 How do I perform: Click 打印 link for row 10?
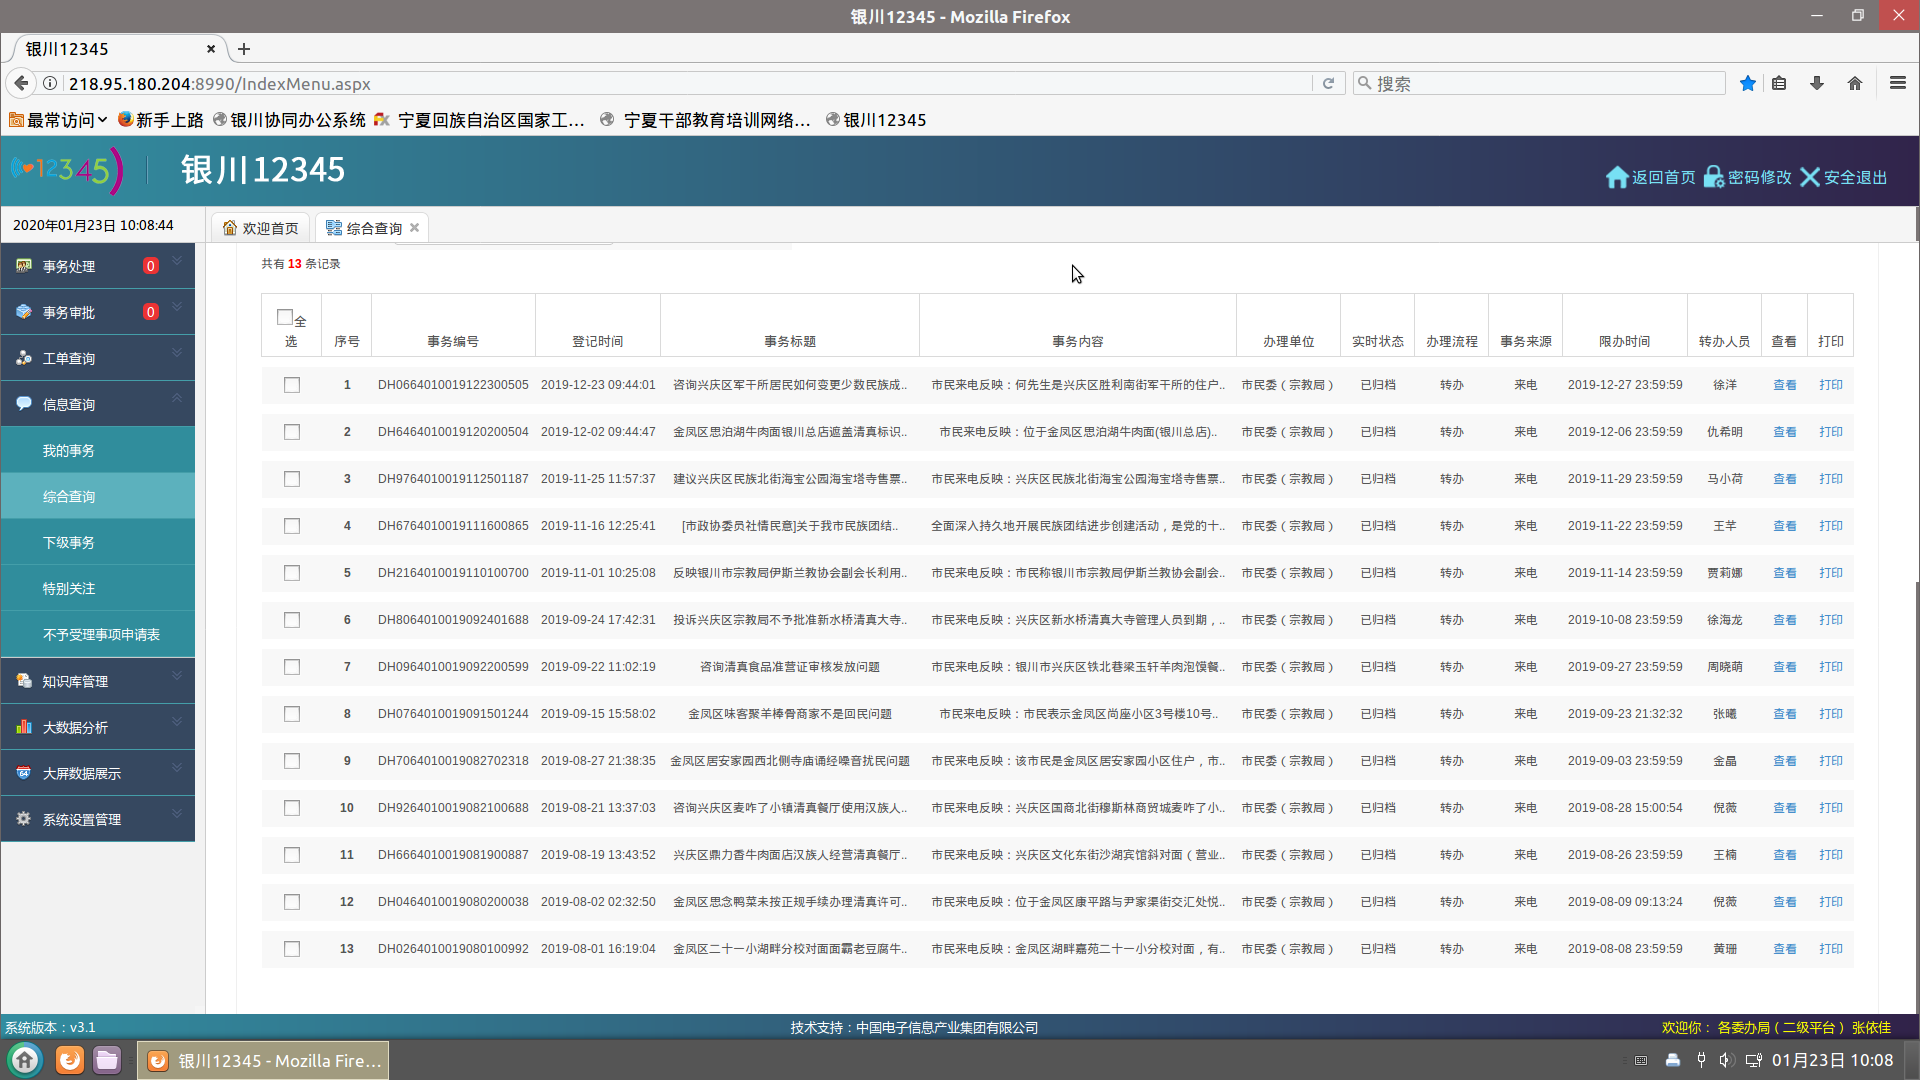coord(1830,808)
